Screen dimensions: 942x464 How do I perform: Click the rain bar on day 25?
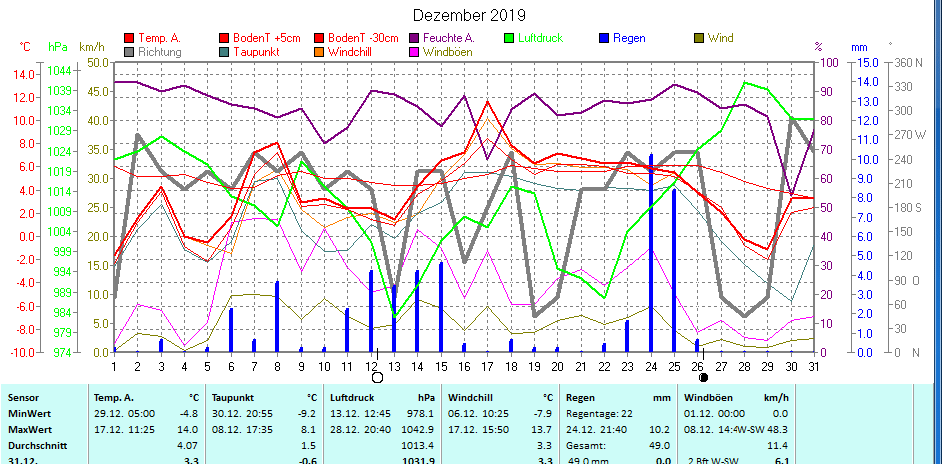(x=674, y=270)
